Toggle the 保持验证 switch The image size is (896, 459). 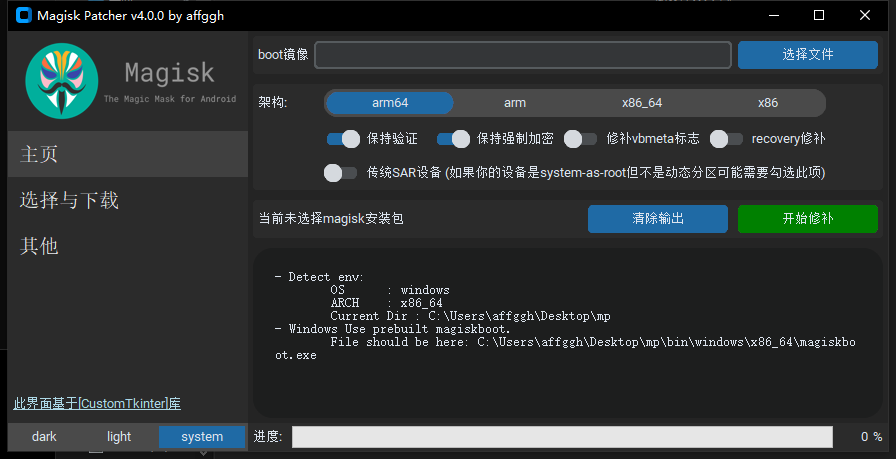coord(343,139)
